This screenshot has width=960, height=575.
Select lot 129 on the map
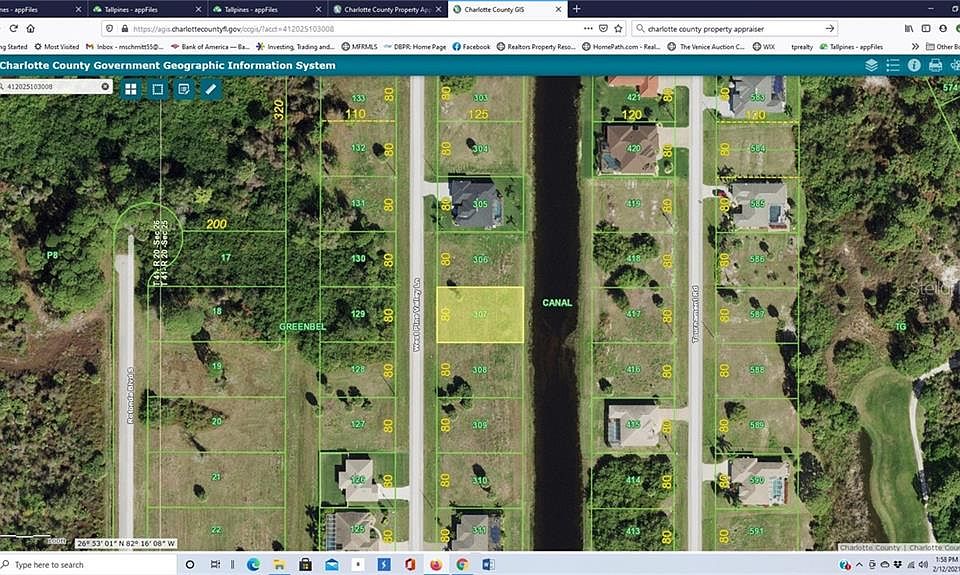tap(358, 314)
